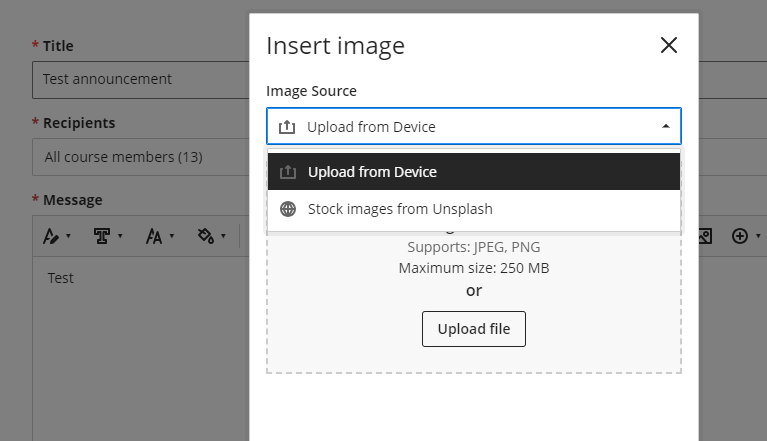The width and height of the screenshot is (767, 441).
Task: Click the insert image icon in the editor toolbar
Action: point(704,236)
